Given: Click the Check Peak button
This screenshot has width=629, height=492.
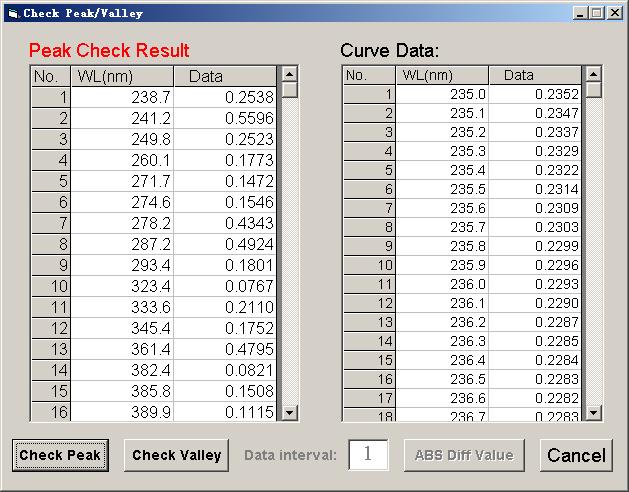Looking at the screenshot, I should point(60,455).
